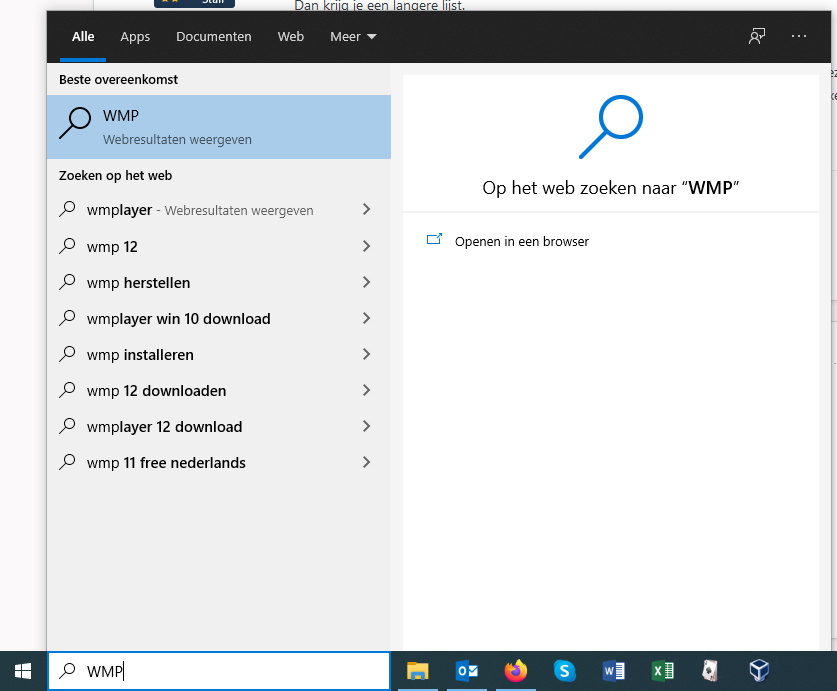This screenshot has height=691, width=837.
Task: Expand the 'wmp 12' suggestion arrow
Action: click(x=366, y=246)
